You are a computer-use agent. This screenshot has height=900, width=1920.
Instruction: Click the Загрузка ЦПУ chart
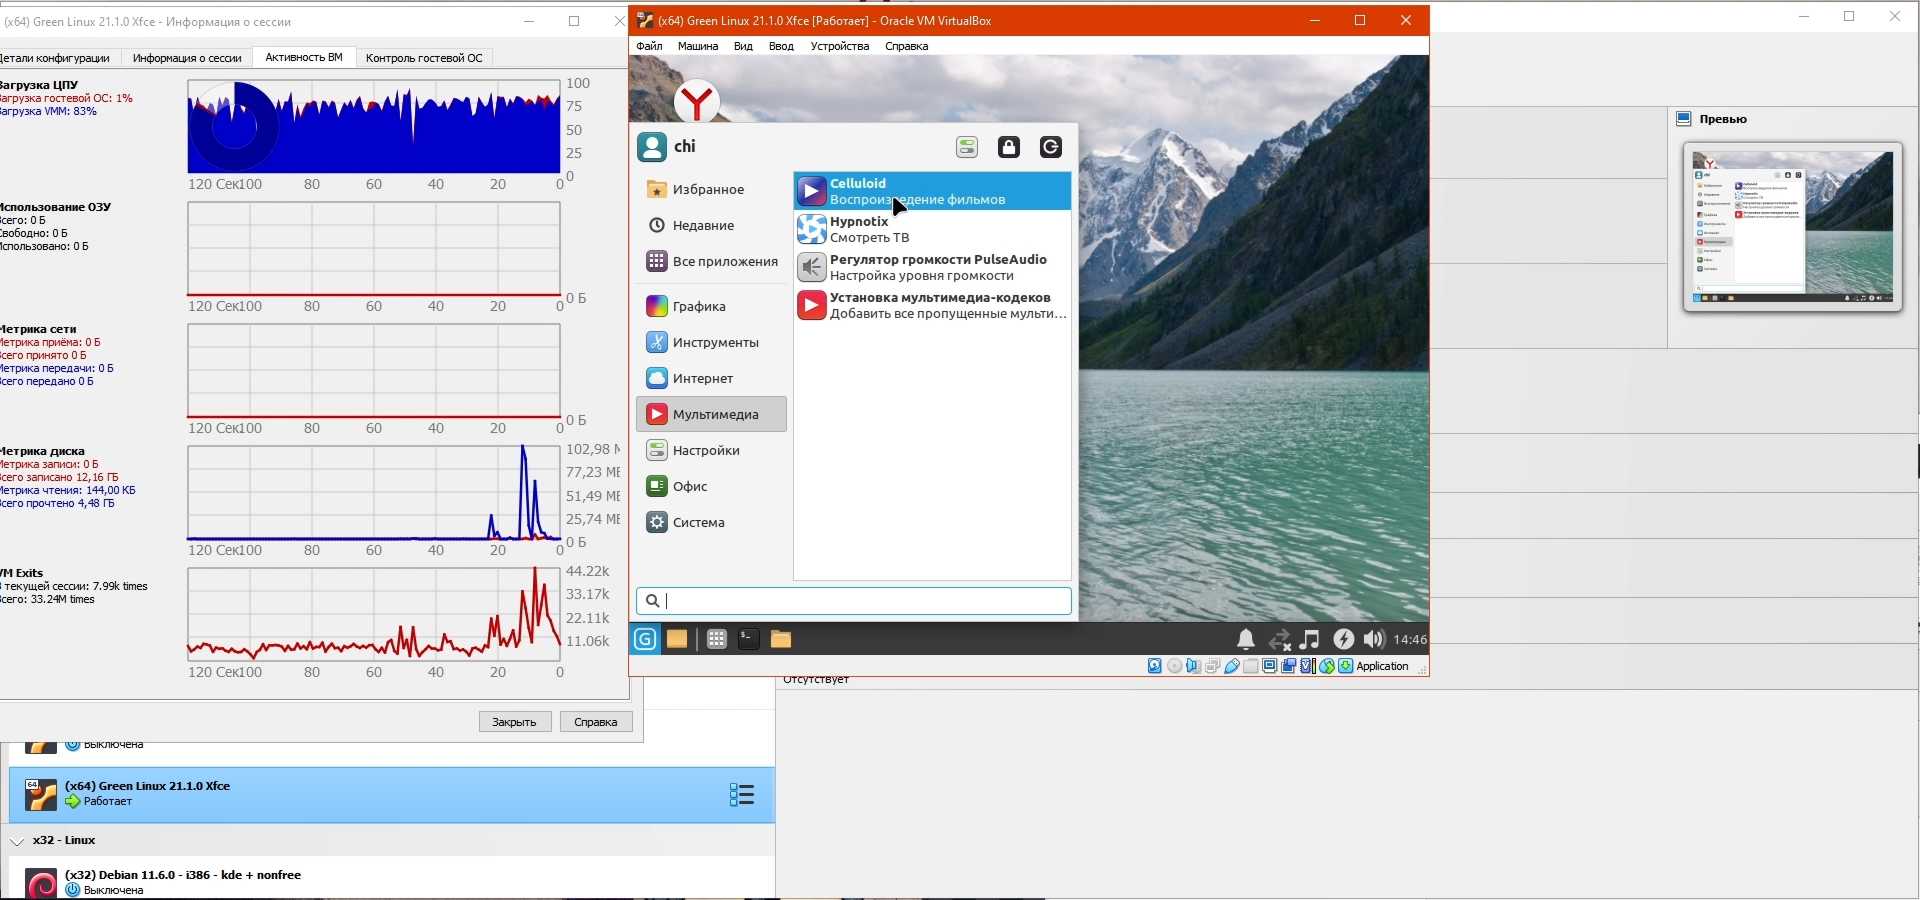click(x=374, y=127)
